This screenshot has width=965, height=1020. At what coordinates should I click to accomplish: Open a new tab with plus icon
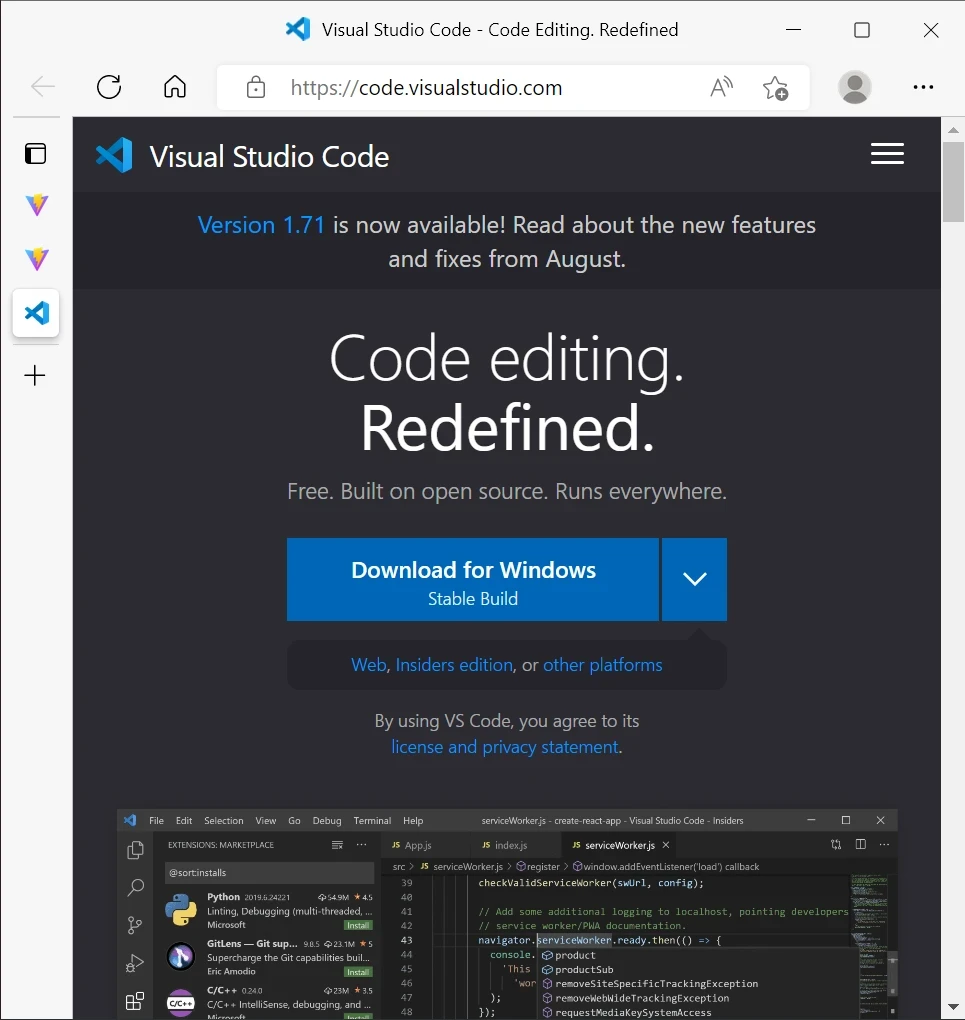tap(34, 375)
